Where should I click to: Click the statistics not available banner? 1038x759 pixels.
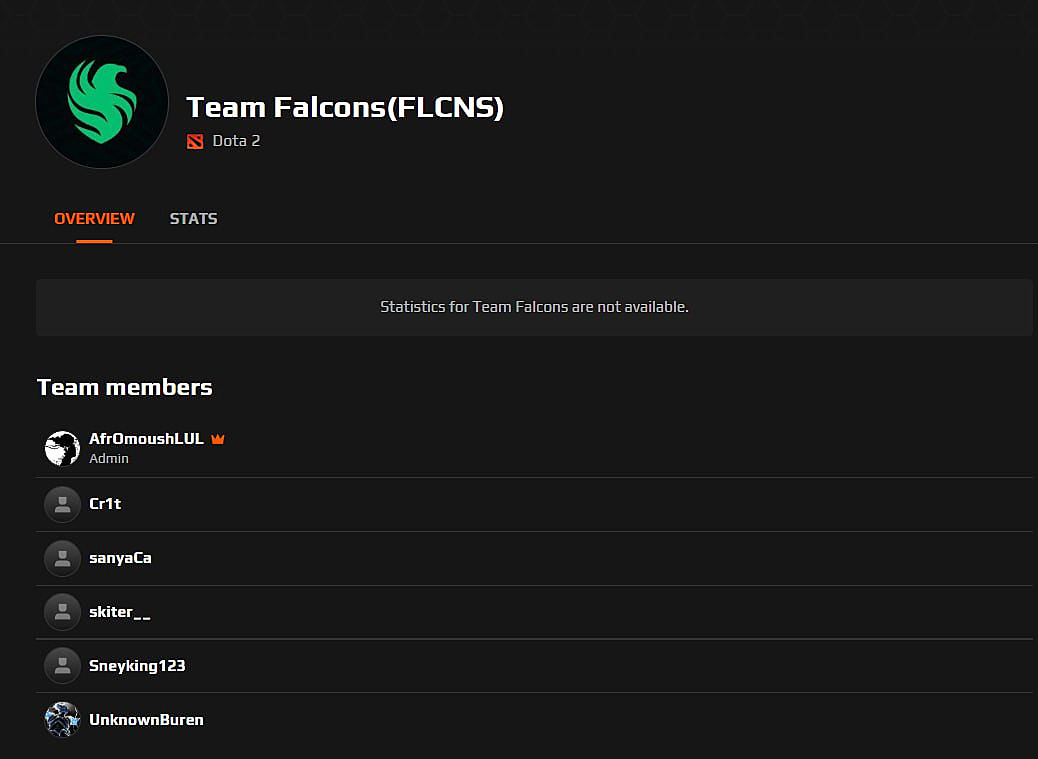534,307
